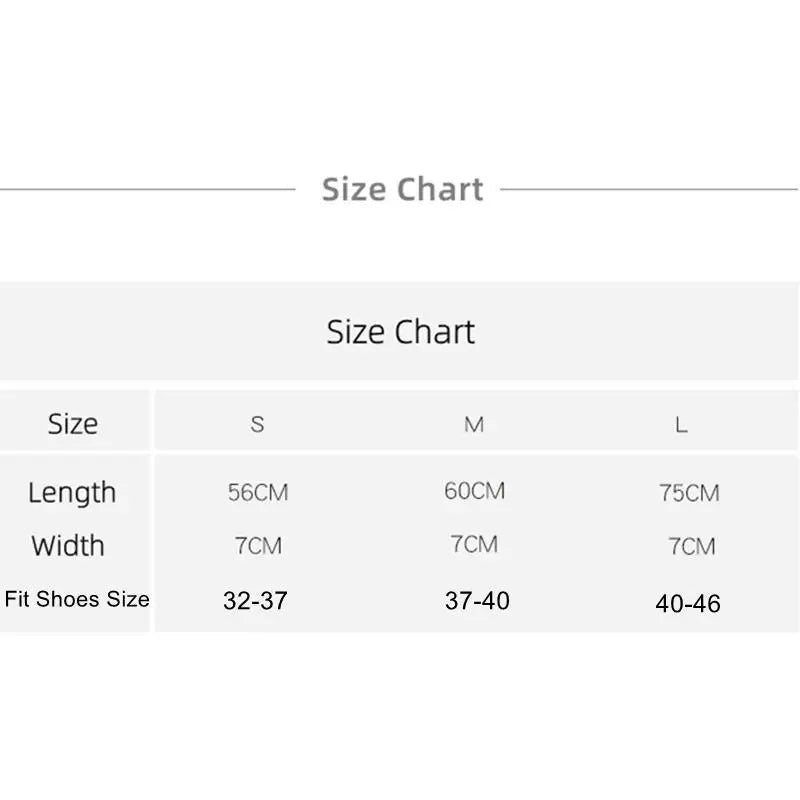Click the S size column header
The width and height of the screenshot is (800, 800).
pos(257,424)
